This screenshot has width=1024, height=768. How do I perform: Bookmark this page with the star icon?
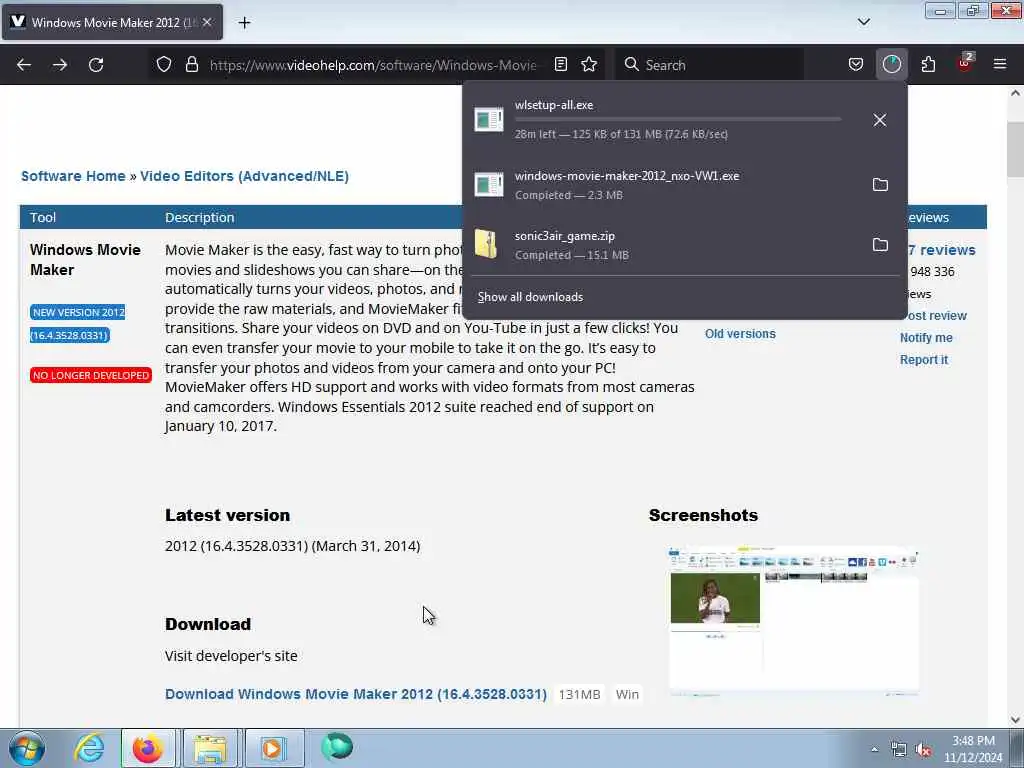tap(589, 65)
